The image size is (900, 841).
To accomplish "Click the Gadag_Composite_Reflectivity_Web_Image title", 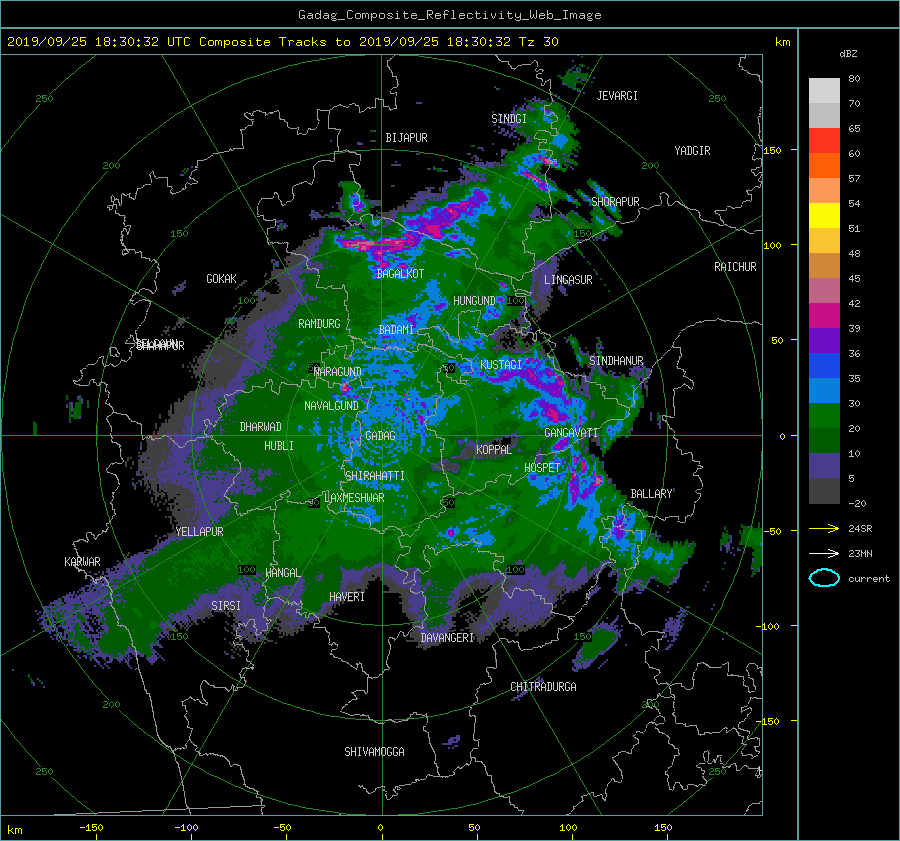I will click(x=449, y=15).
